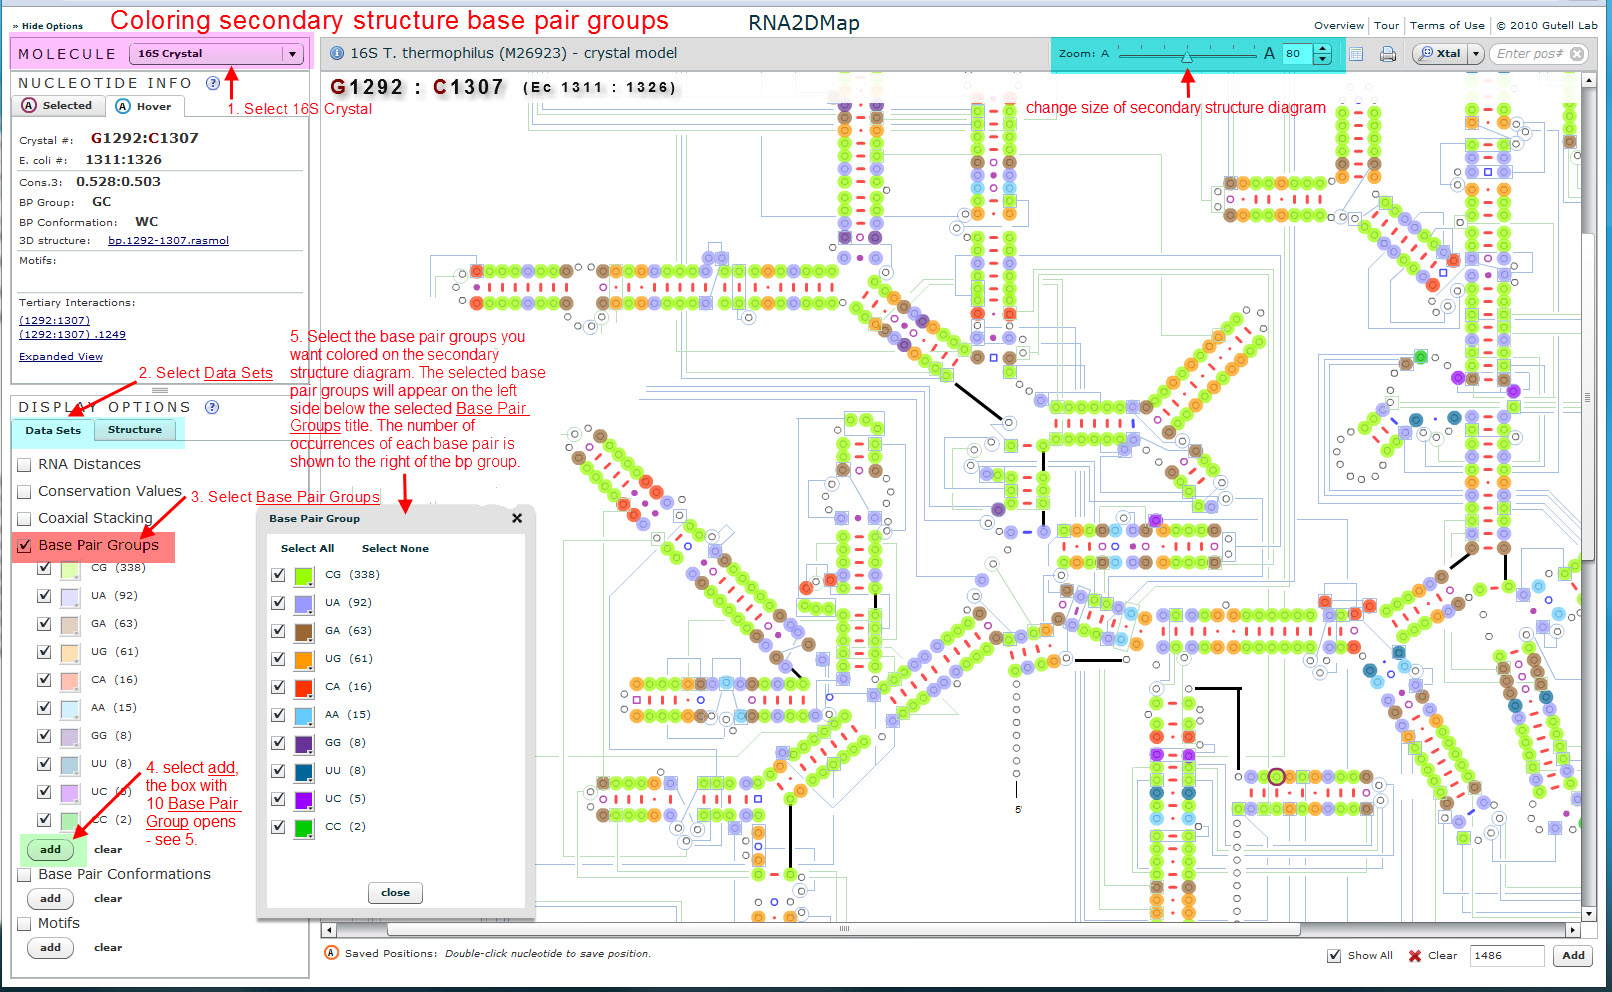The height and width of the screenshot is (992, 1612).
Task: Switch to the Structure tab
Action: [x=135, y=430]
